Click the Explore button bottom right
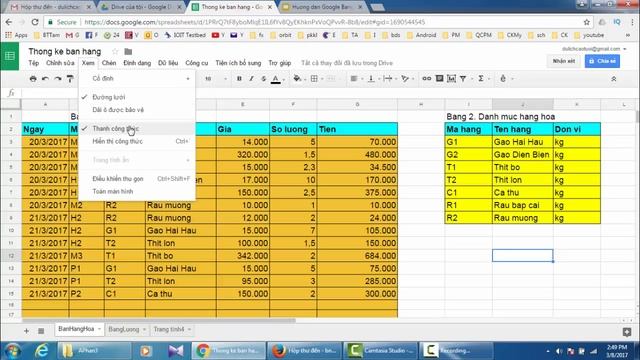This screenshot has height=360, width=640. coord(627,332)
